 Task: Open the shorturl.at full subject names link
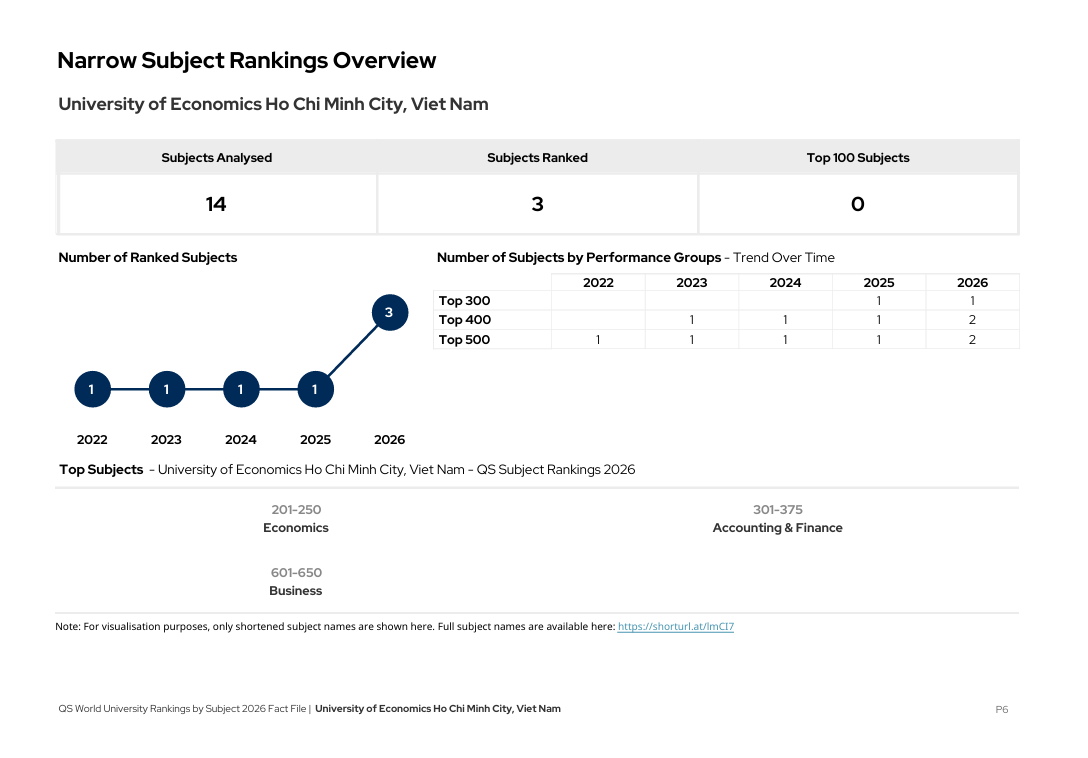tap(675, 627)
